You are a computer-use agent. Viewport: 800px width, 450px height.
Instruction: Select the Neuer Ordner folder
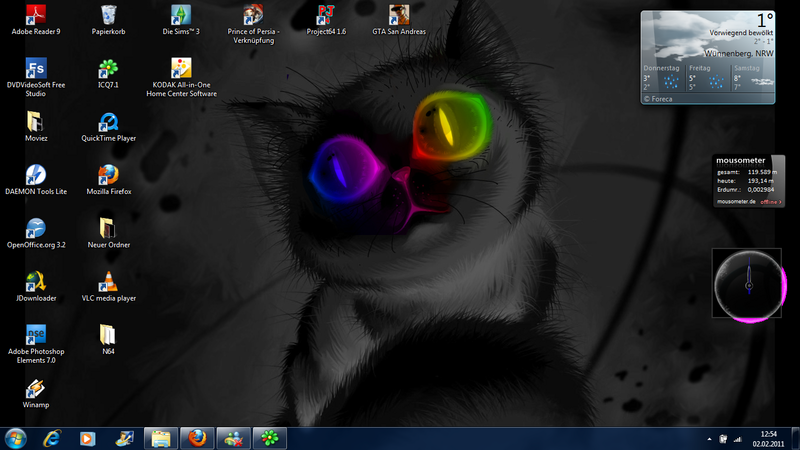[x=108, y=233]
